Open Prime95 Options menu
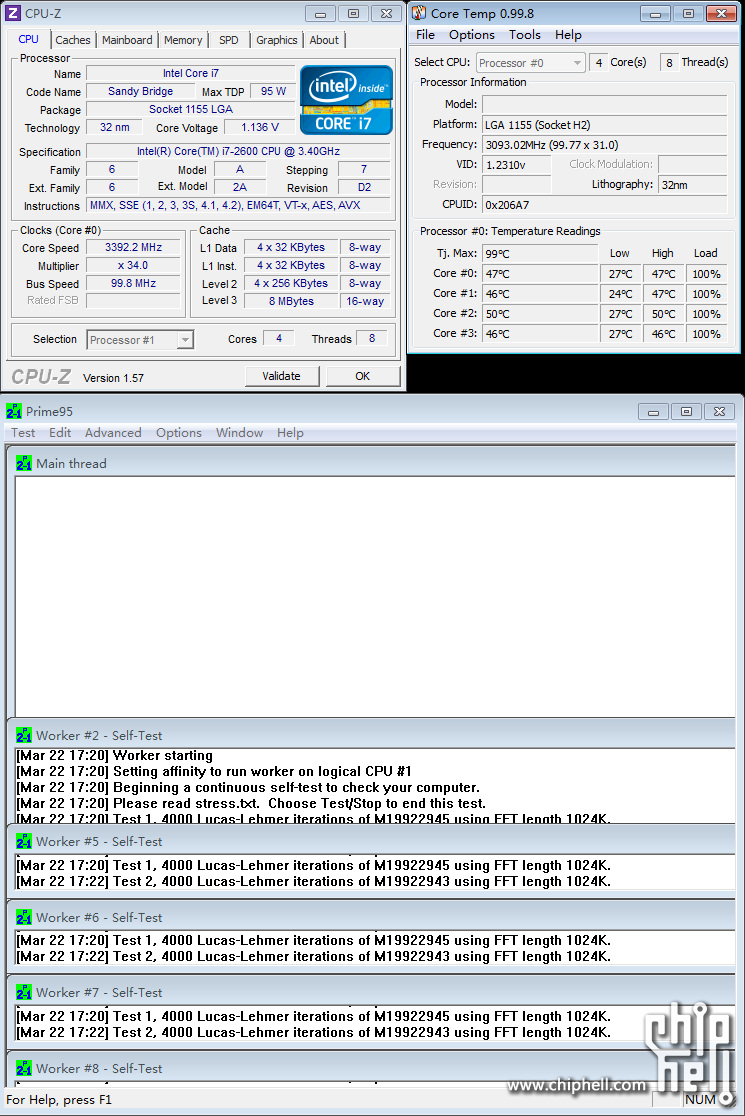745x1116 pixels. tap(179, 433)
